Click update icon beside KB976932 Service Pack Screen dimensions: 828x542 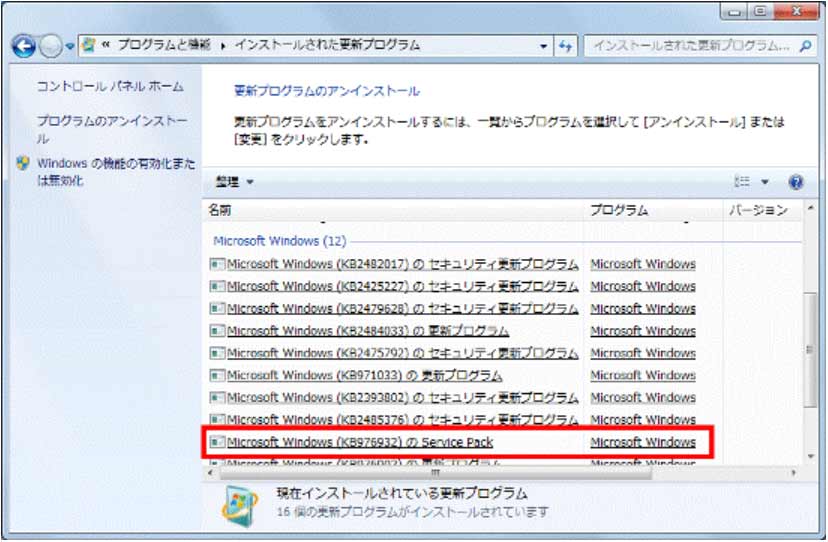[217, 442]
